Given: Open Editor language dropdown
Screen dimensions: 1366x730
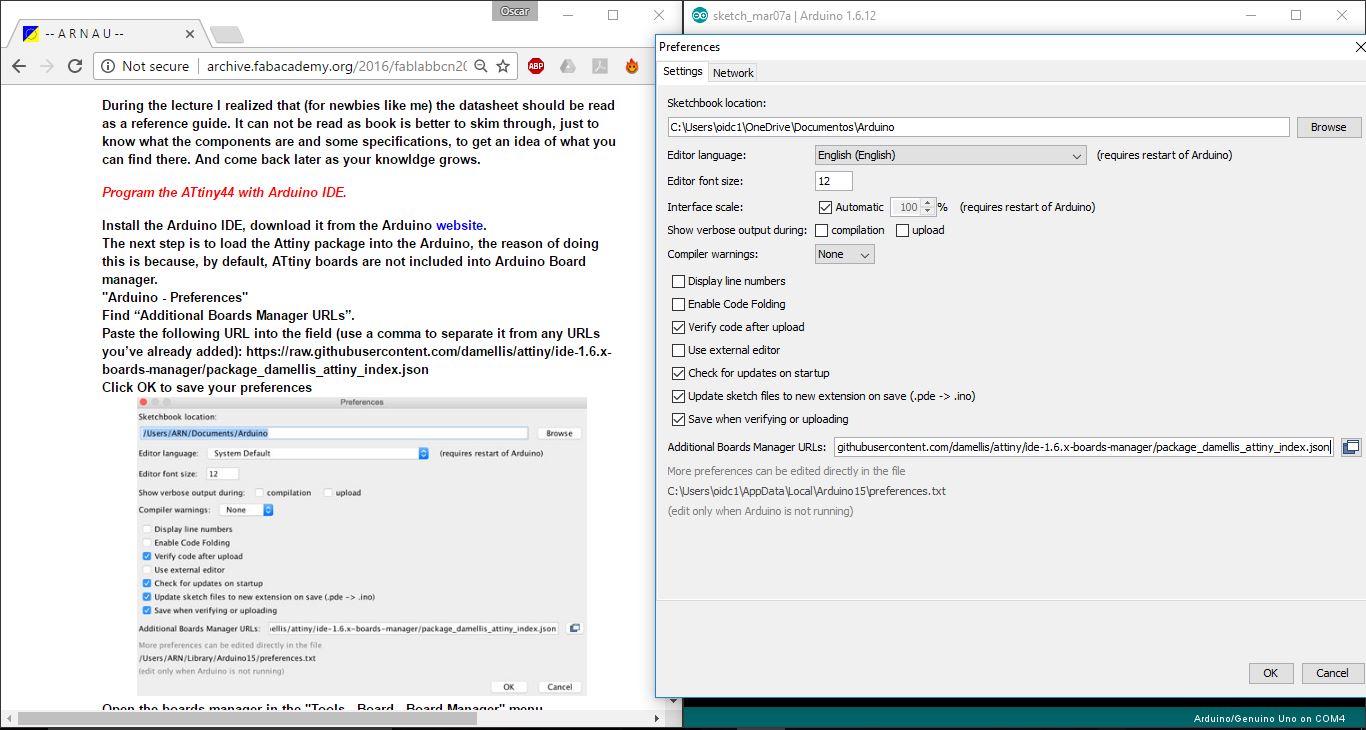Looking at the screenshot, I should click(950, 155).
